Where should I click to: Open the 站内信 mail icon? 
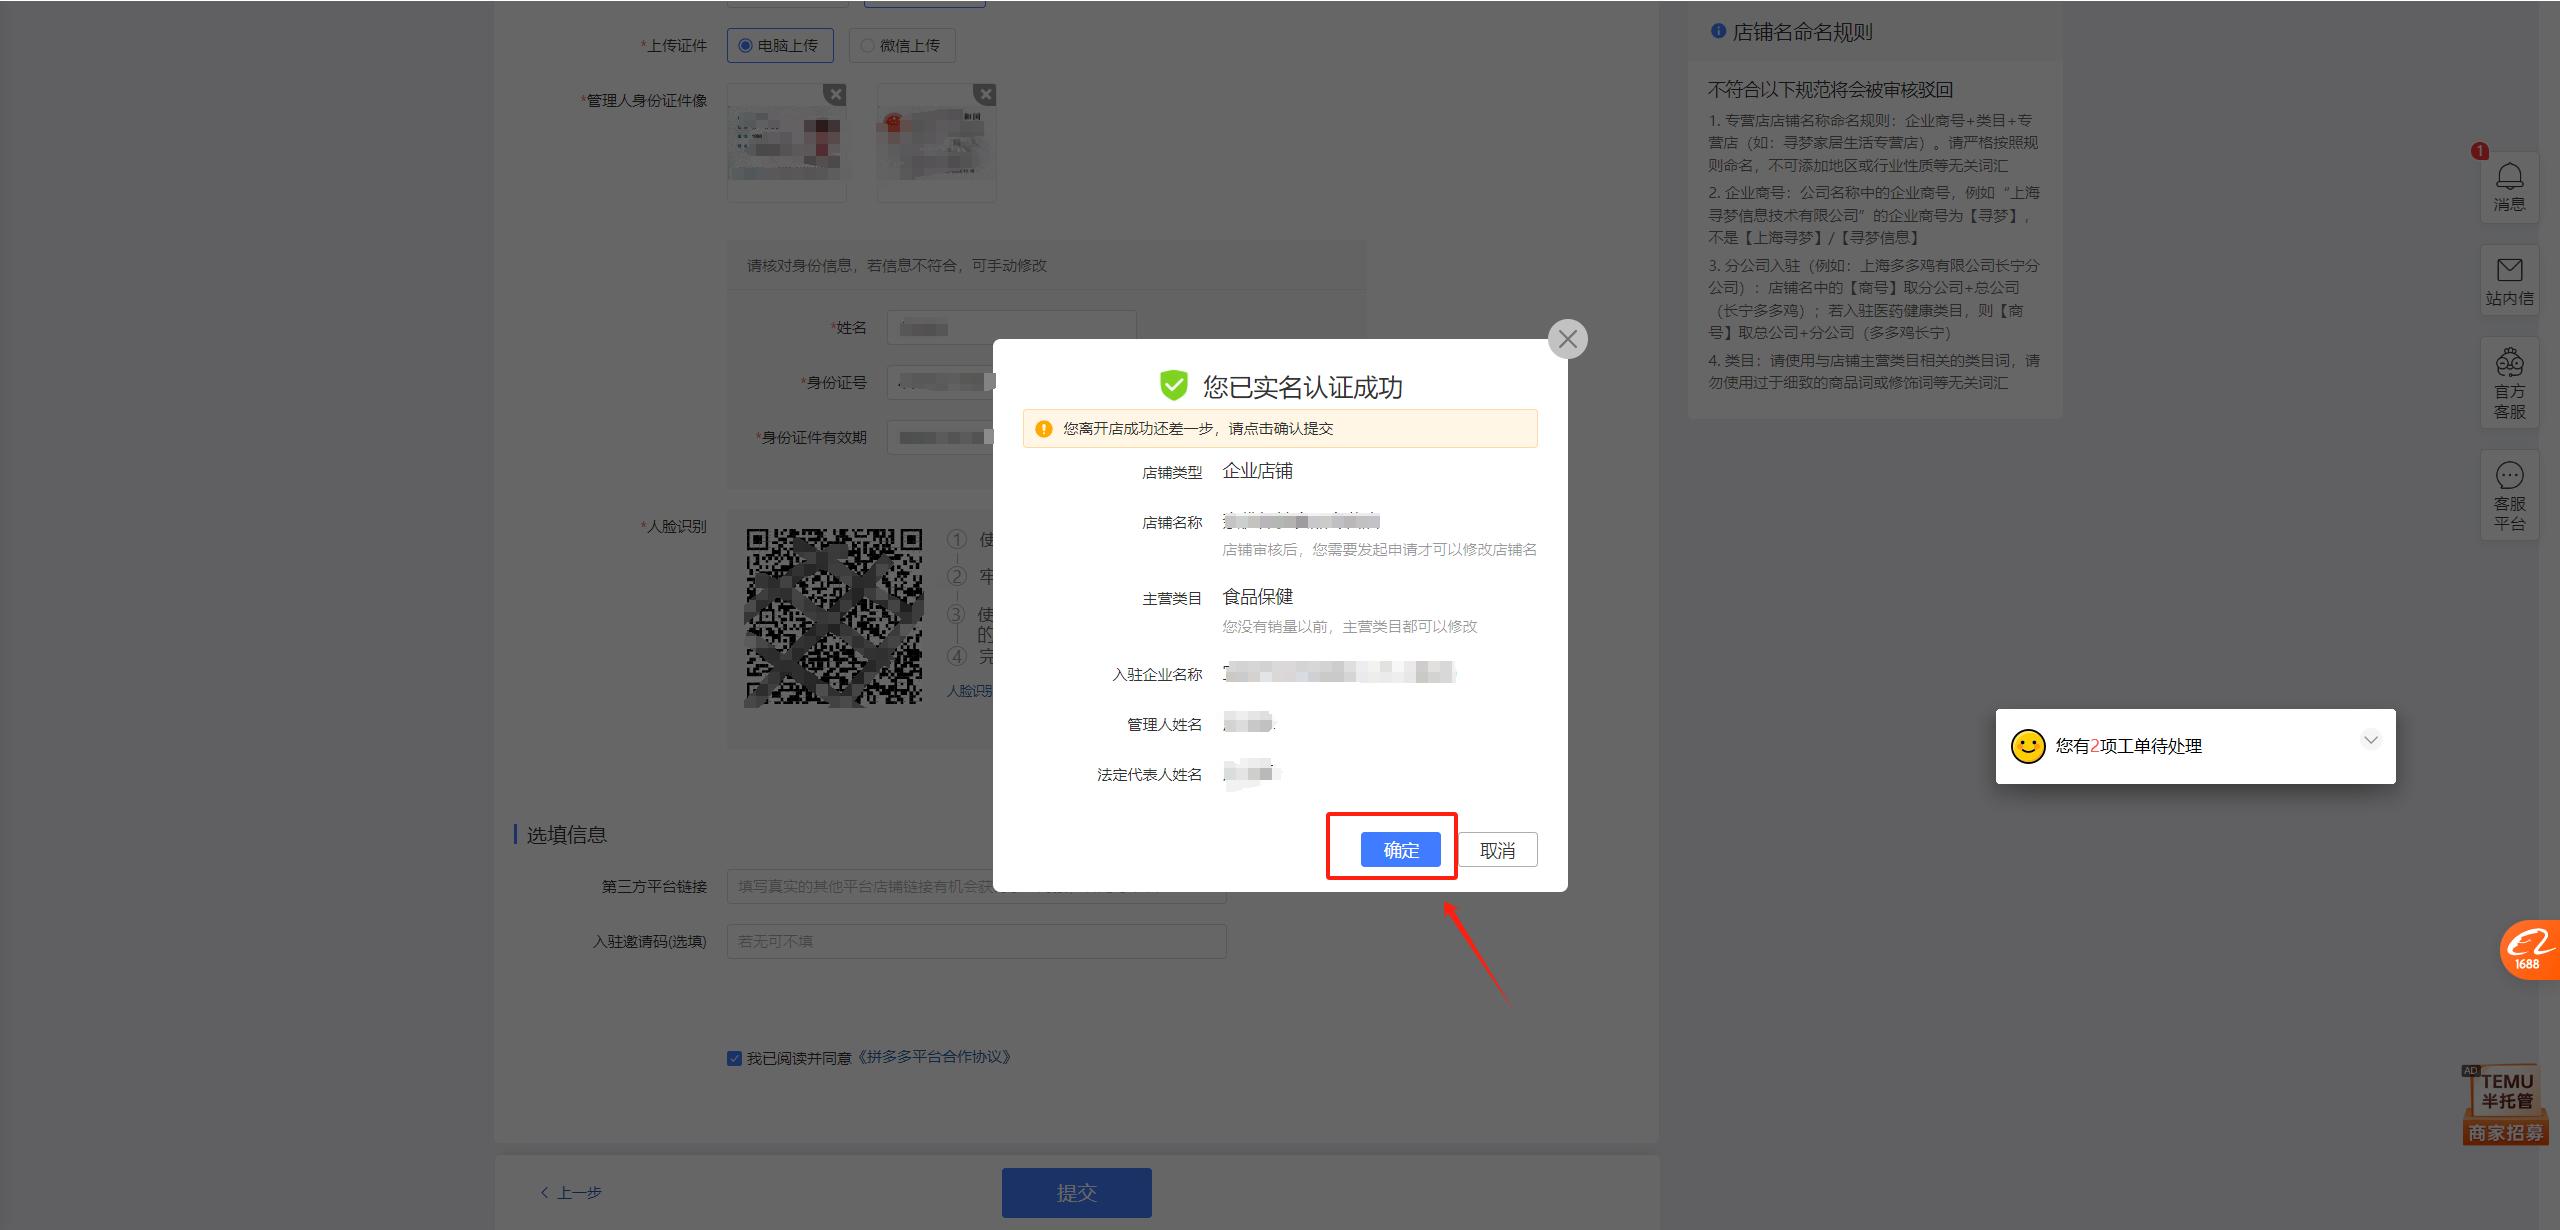click(x=2510, y=280)
